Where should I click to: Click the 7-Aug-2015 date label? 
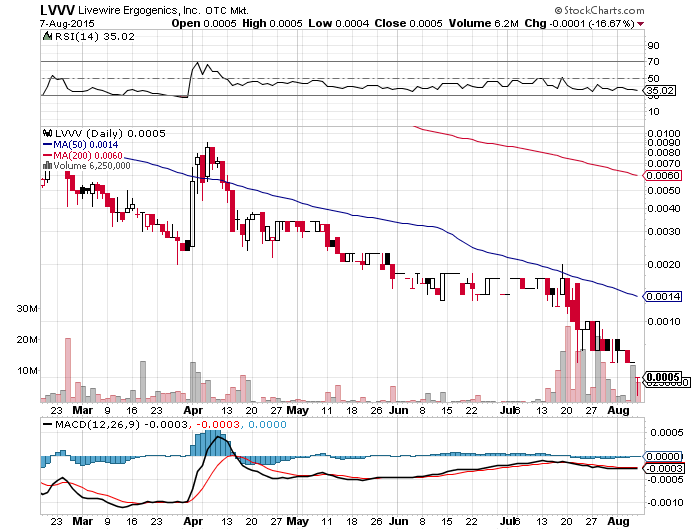[x=67, y=24]
